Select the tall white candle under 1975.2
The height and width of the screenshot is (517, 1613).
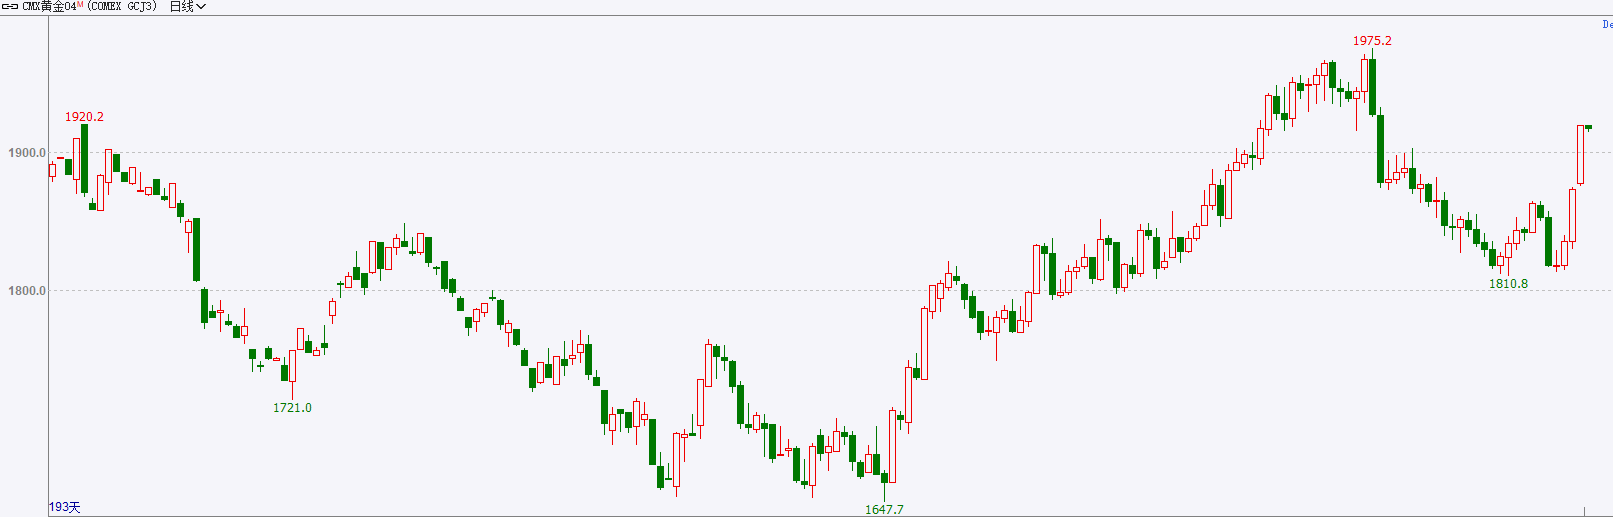[x=1365, y=76]
